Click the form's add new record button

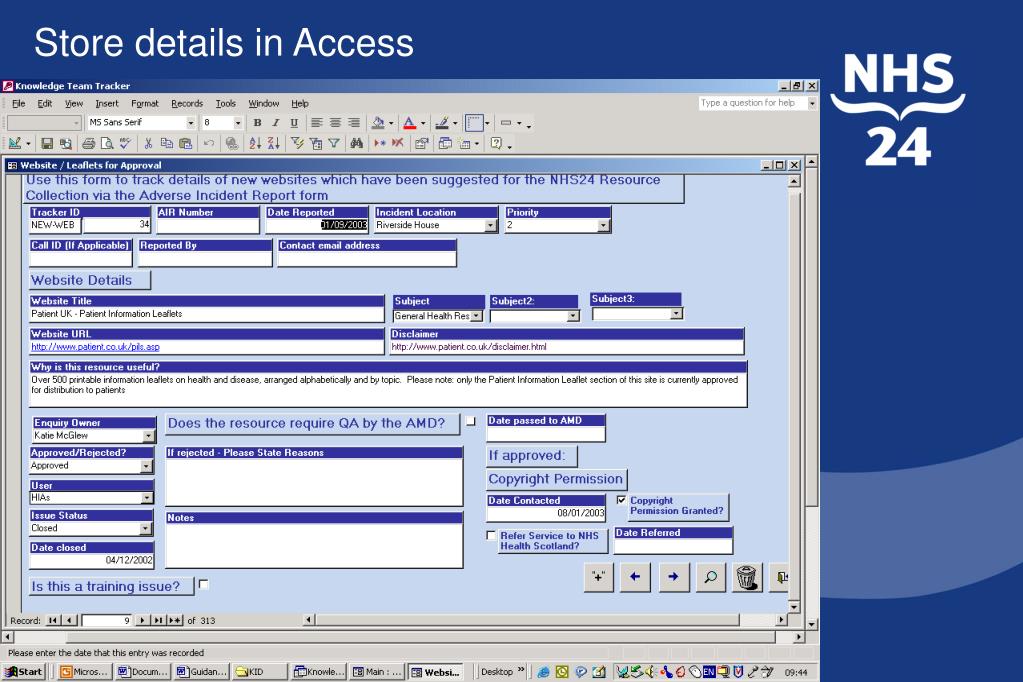(x=598, y=577)
